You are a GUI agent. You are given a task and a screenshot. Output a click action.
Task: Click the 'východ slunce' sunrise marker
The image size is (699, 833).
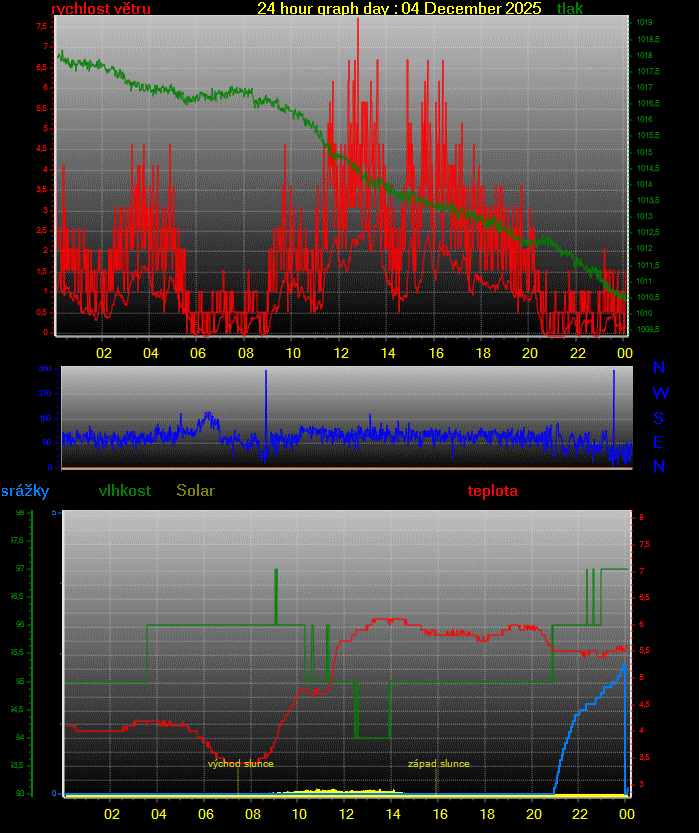click(240, 764)
